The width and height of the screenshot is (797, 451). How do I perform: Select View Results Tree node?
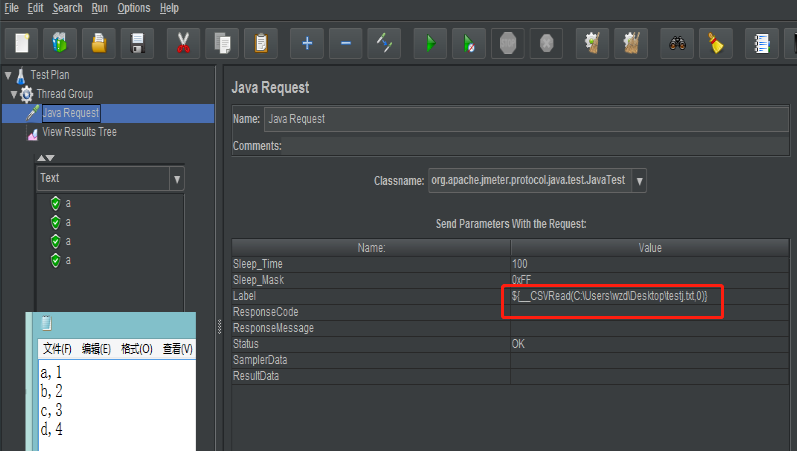click(x=79, y=132)
